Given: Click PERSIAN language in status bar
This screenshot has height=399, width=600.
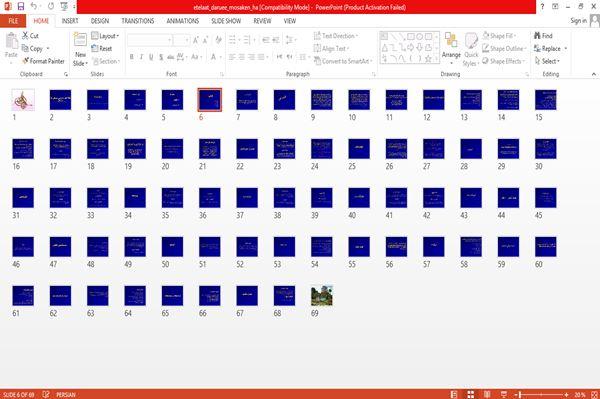Looking at the screenshot, I should tap(66, 394).
